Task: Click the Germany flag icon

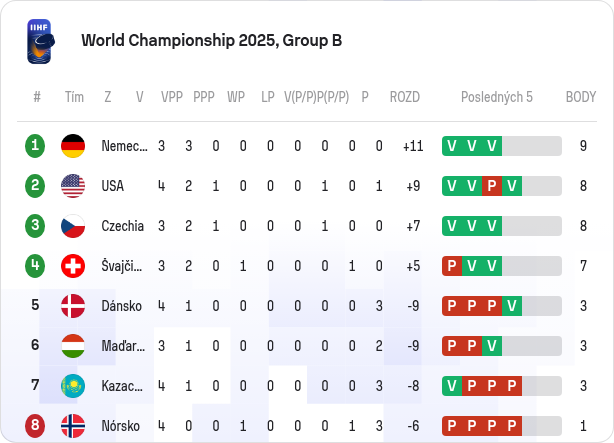Action: click(x=73, y=146)
